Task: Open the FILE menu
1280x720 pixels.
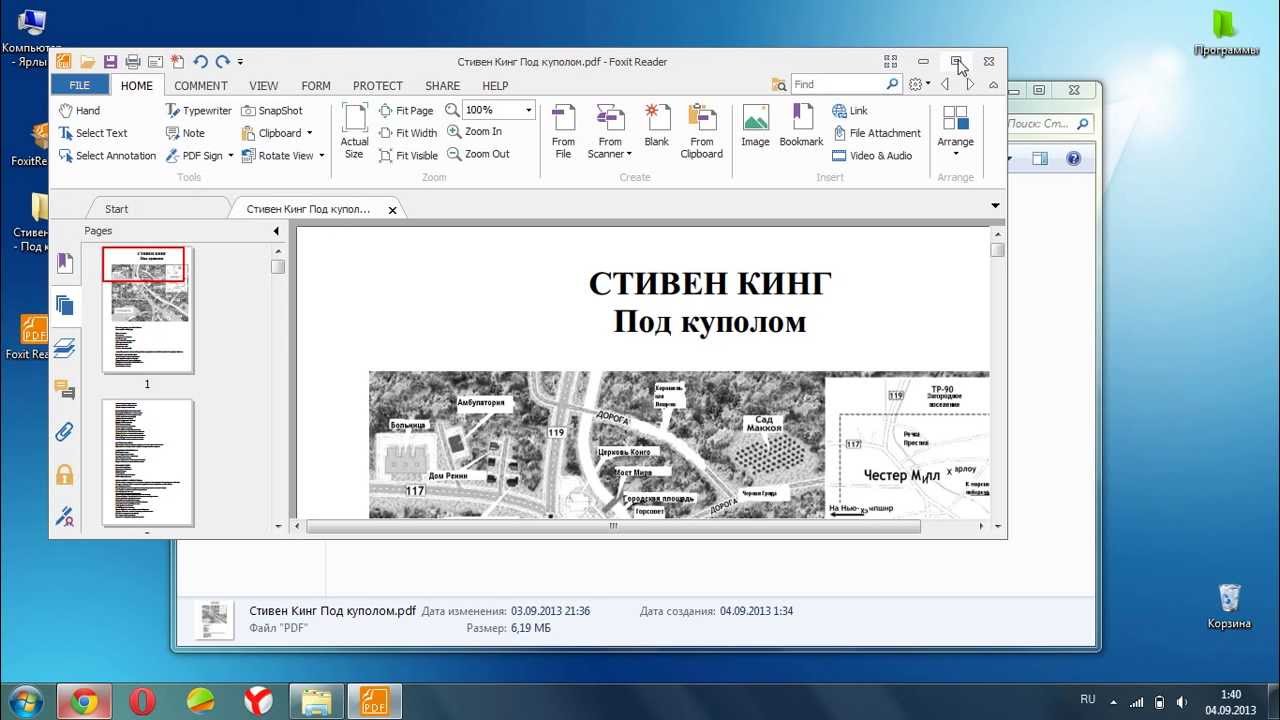Action: point(79,86)
